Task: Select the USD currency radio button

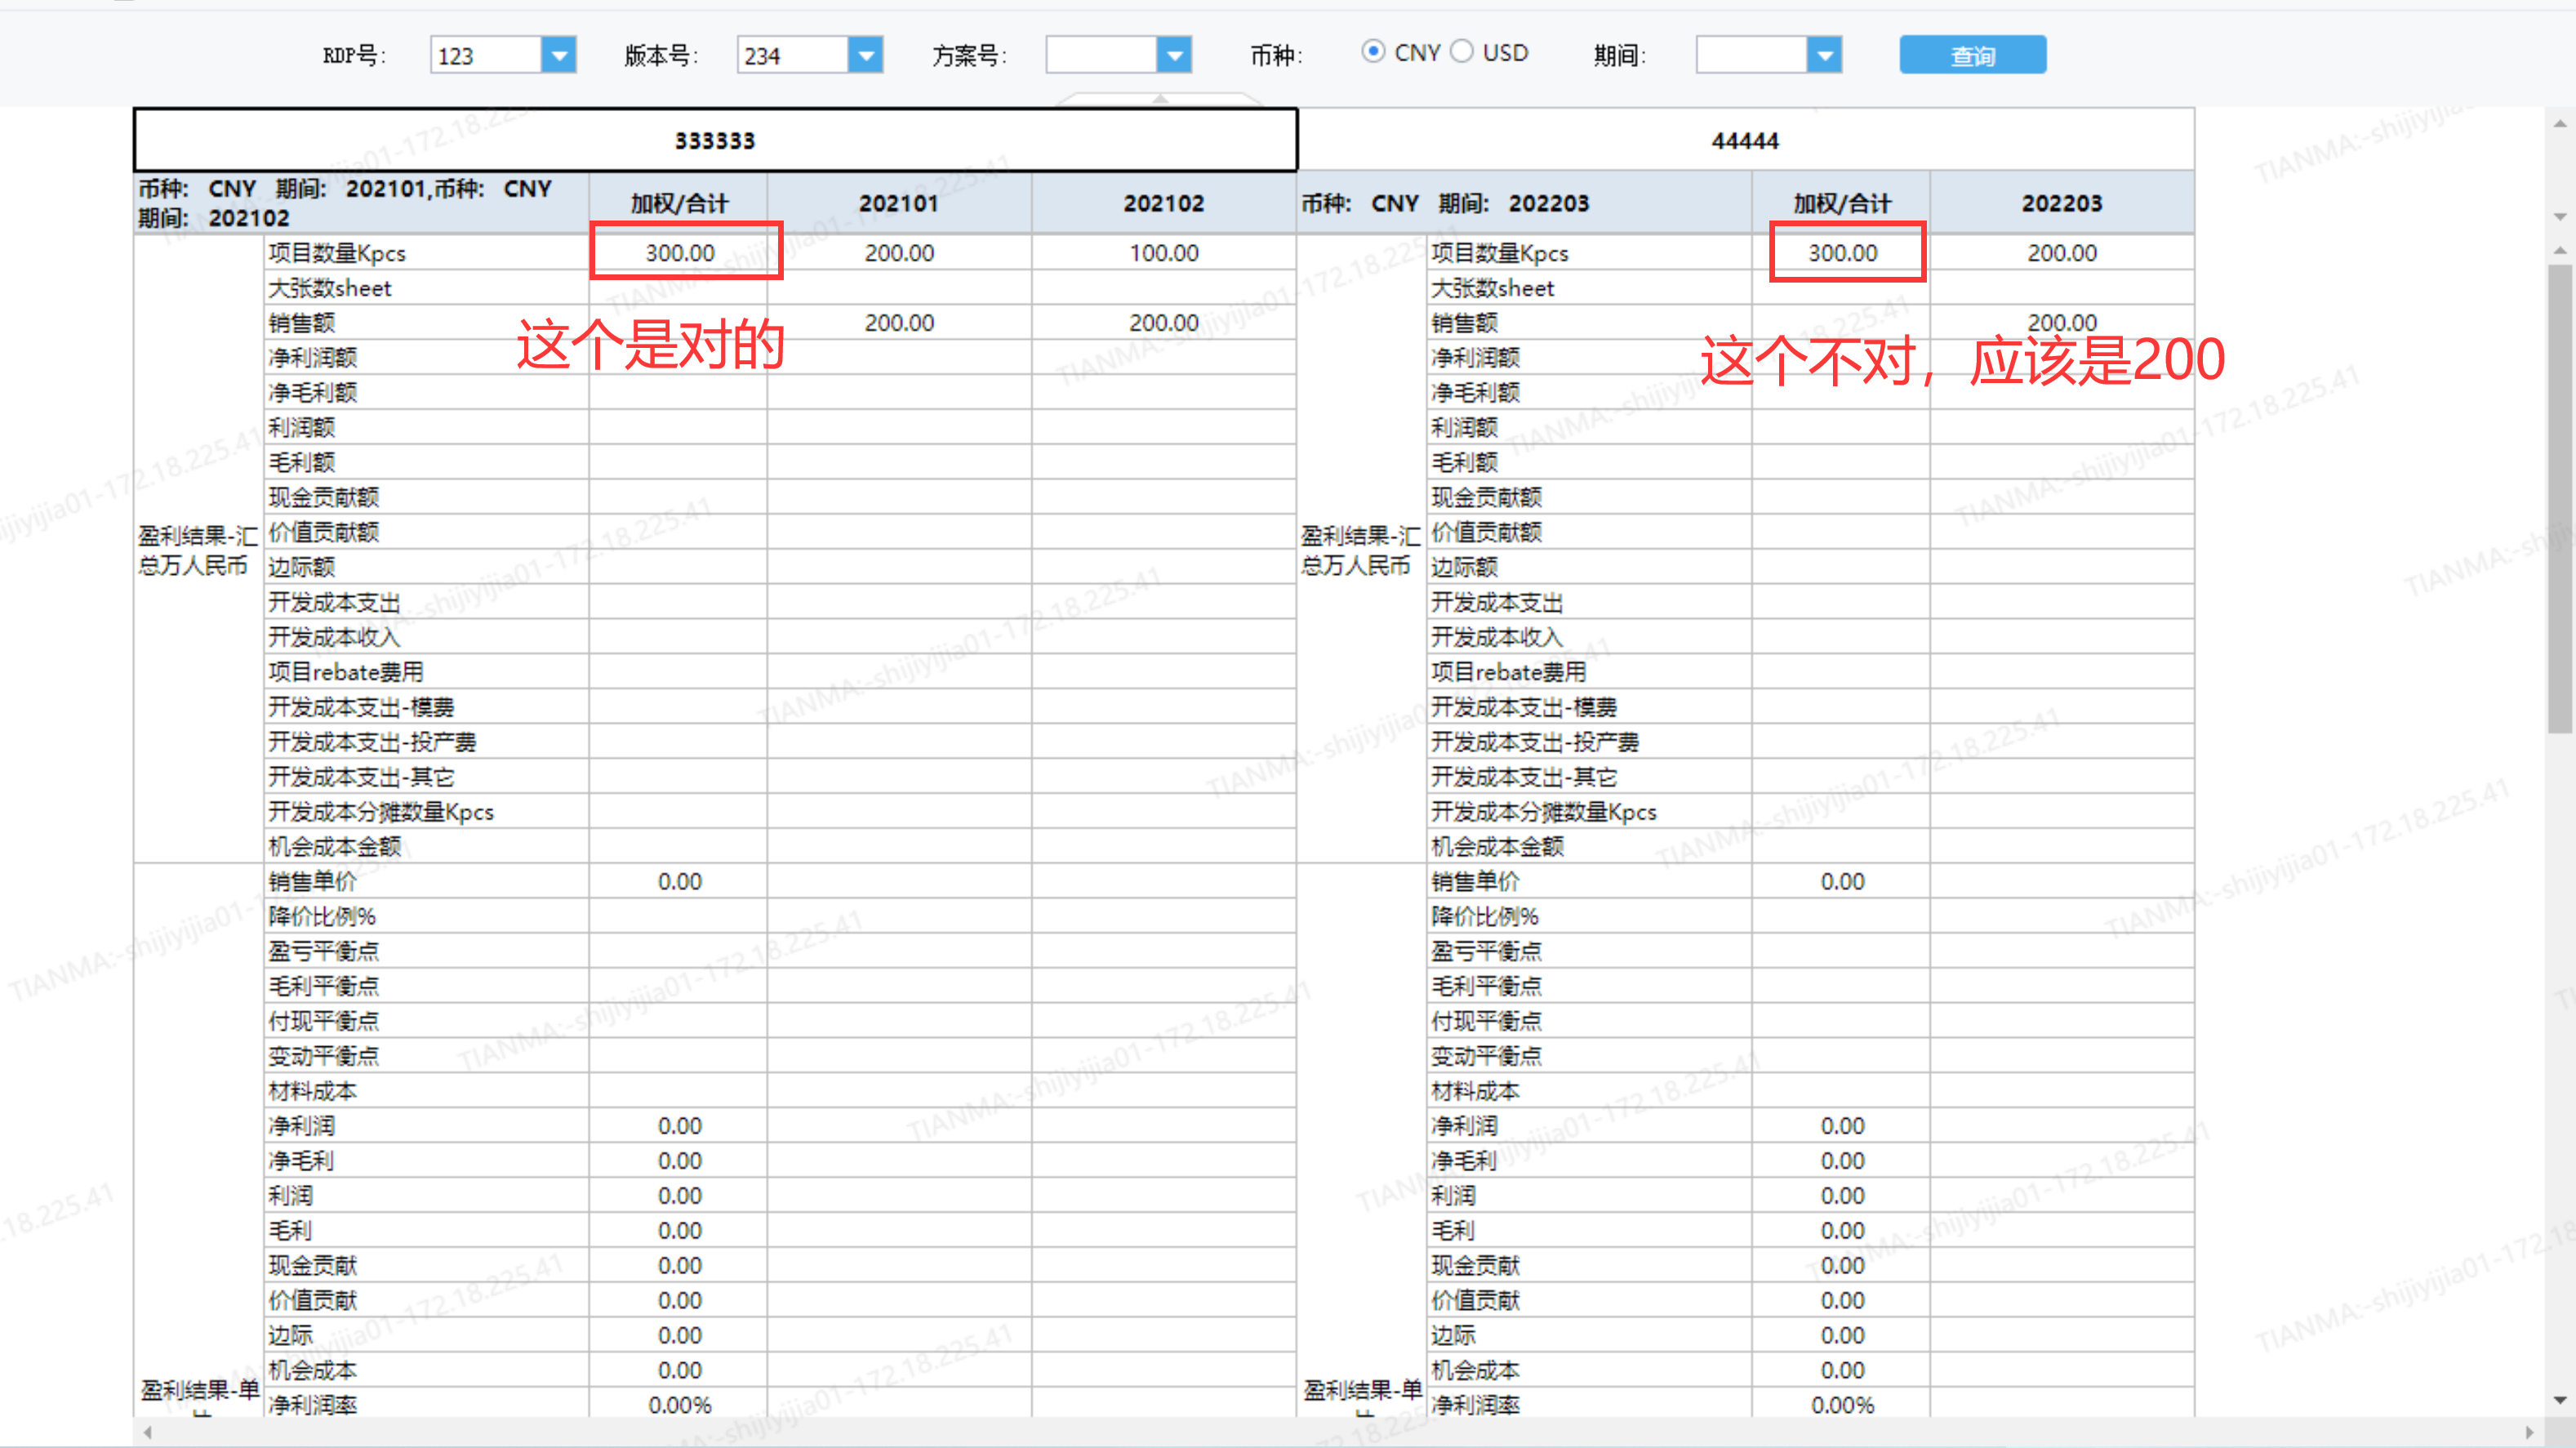Action: click(1461, 52)
